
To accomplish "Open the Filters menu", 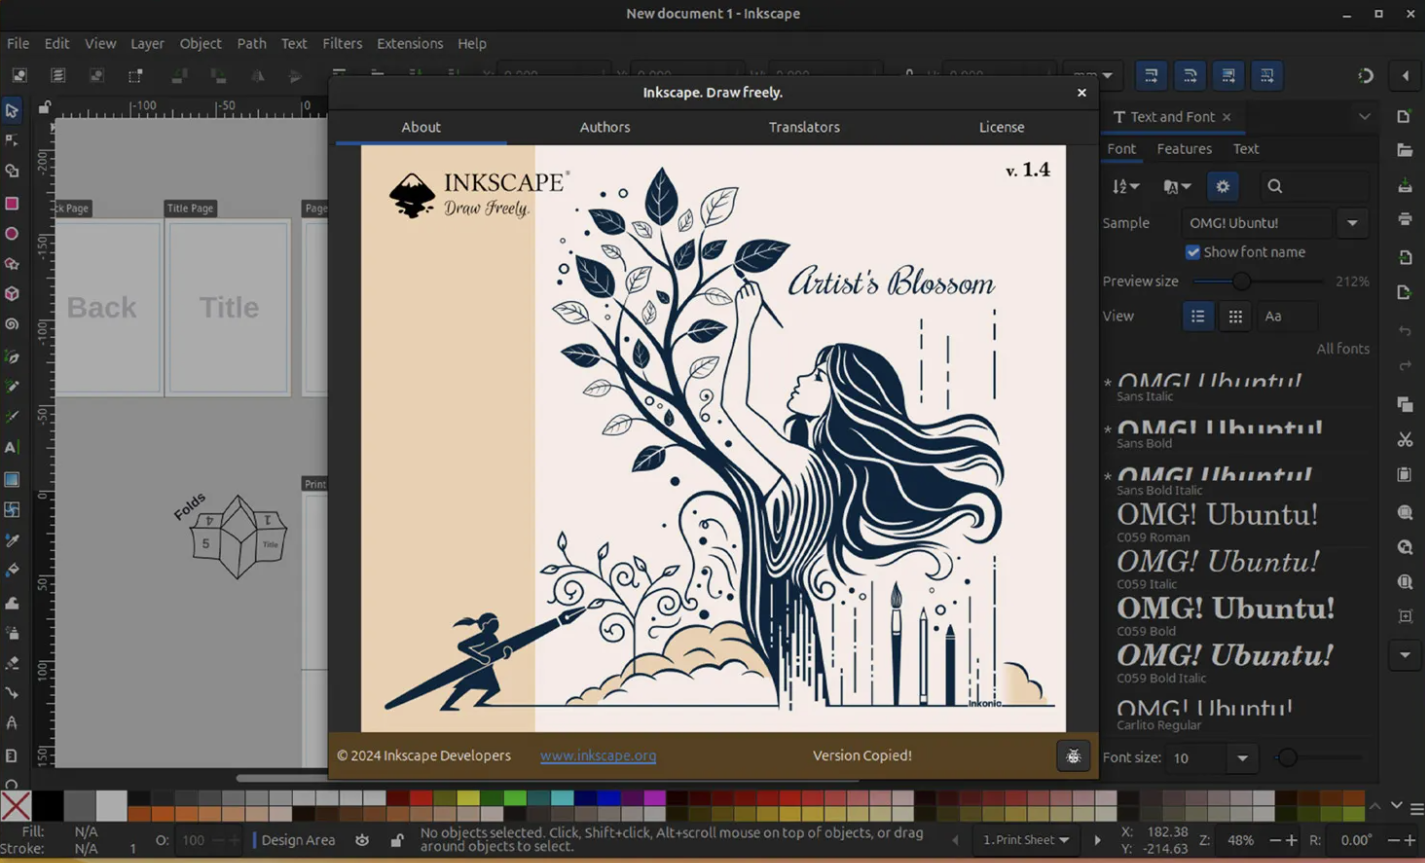I will [342, 44].
